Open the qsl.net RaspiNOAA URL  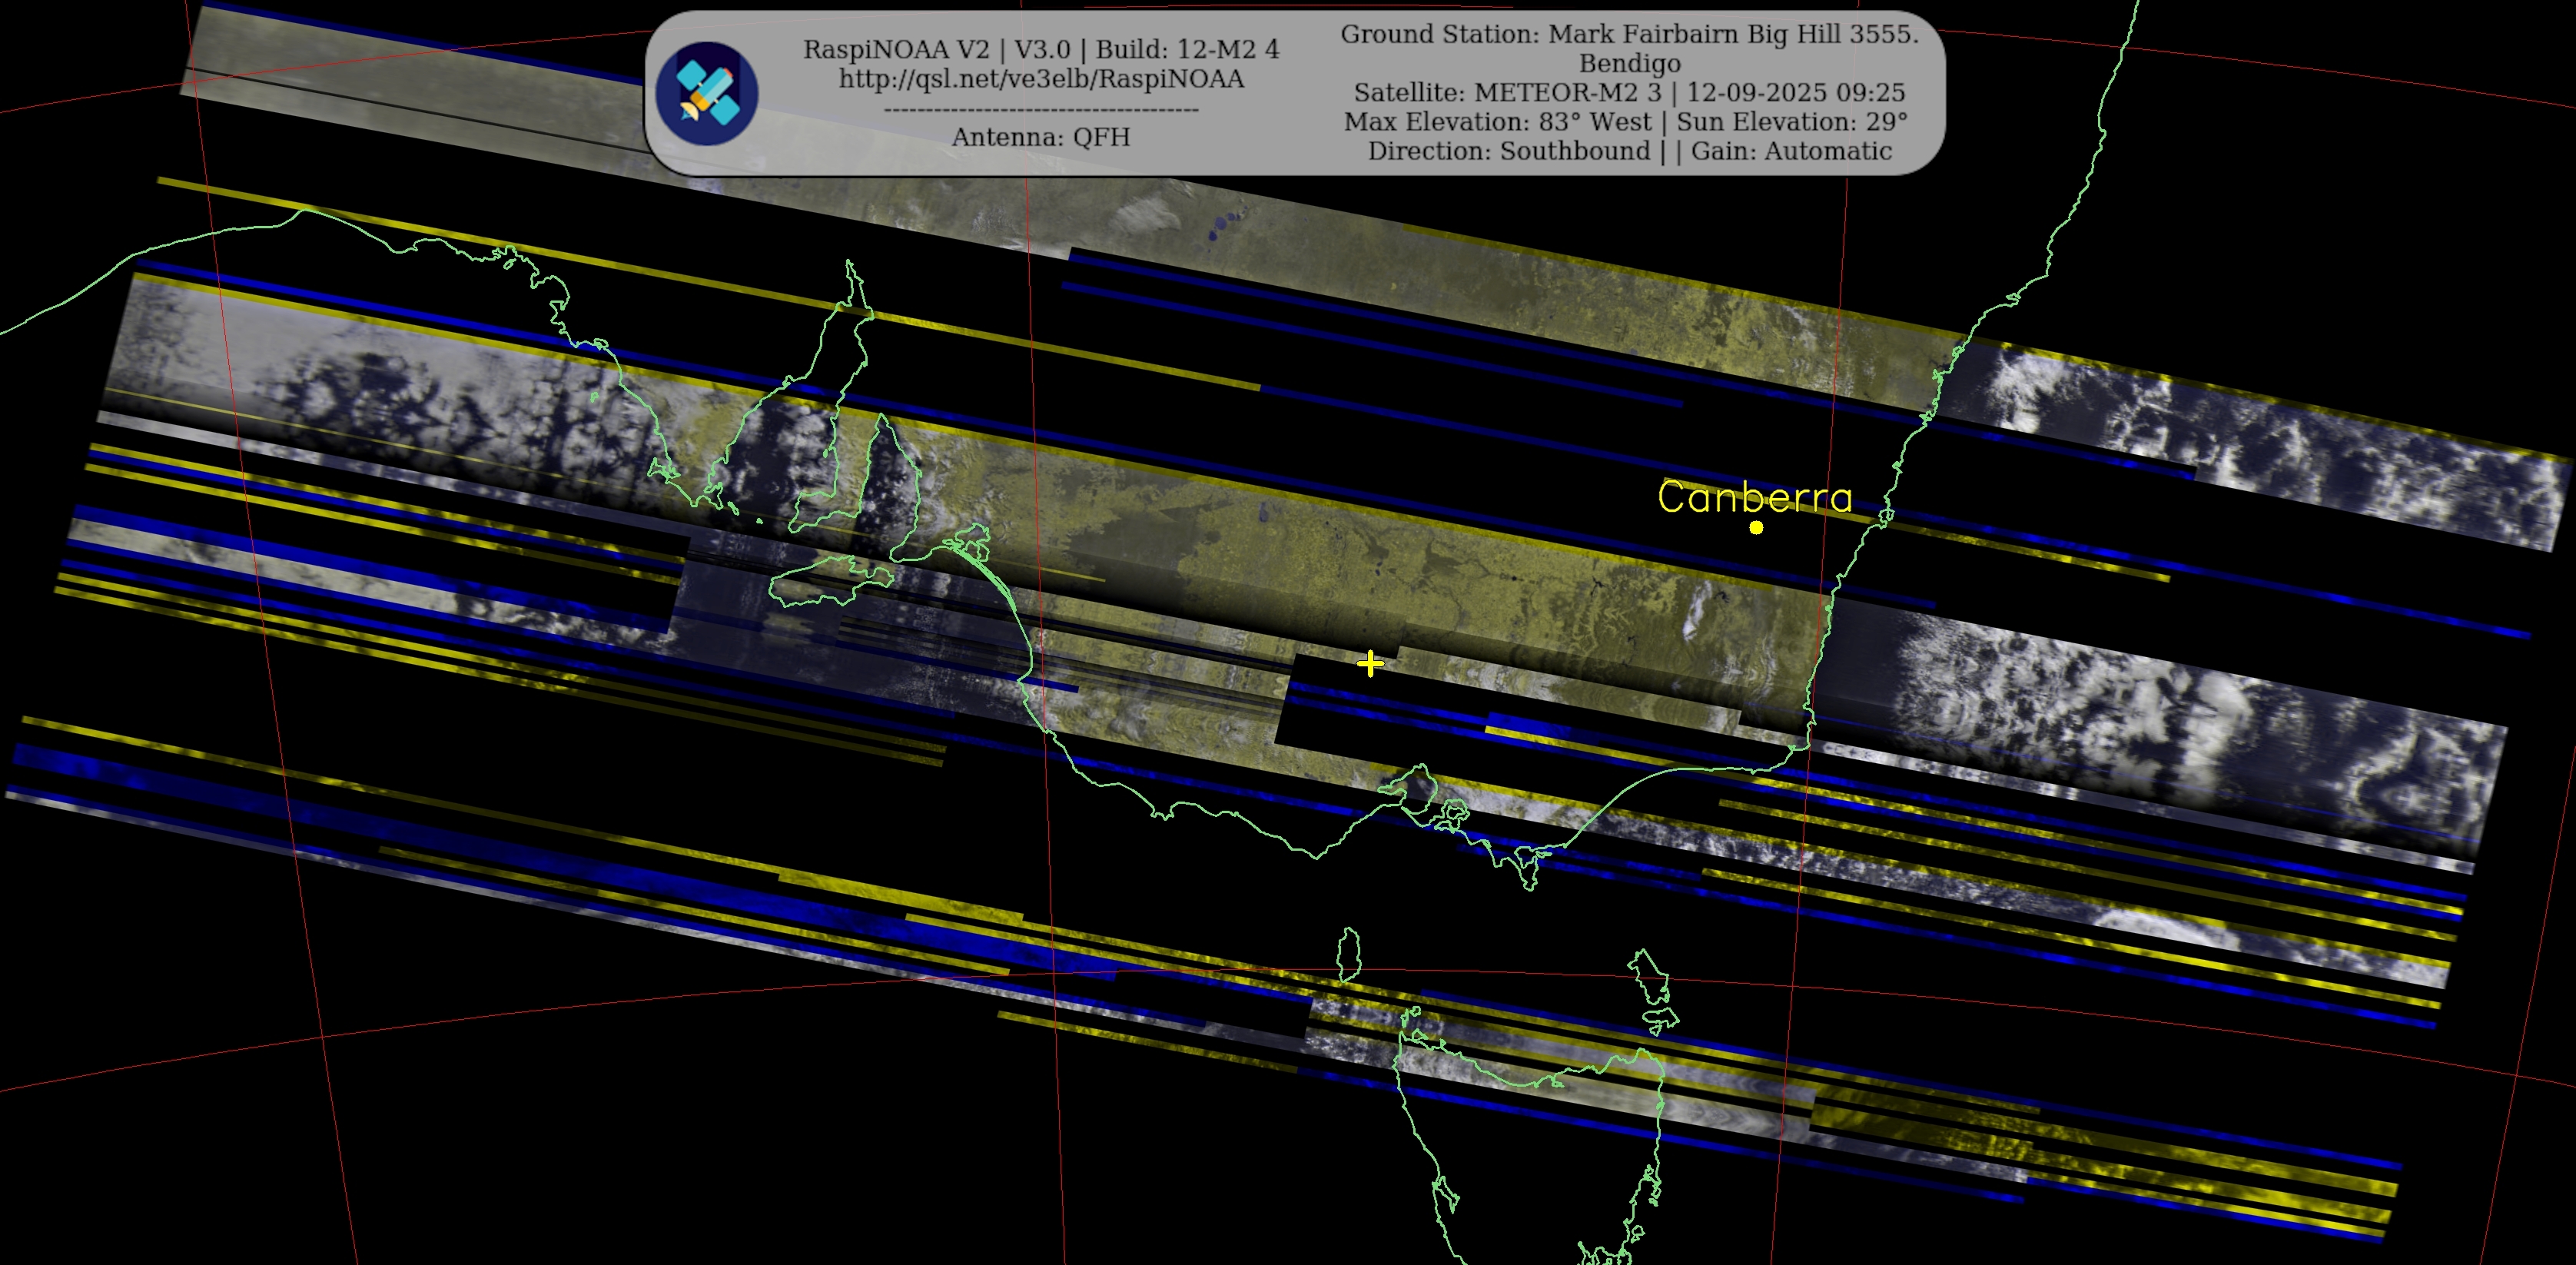1041,79
